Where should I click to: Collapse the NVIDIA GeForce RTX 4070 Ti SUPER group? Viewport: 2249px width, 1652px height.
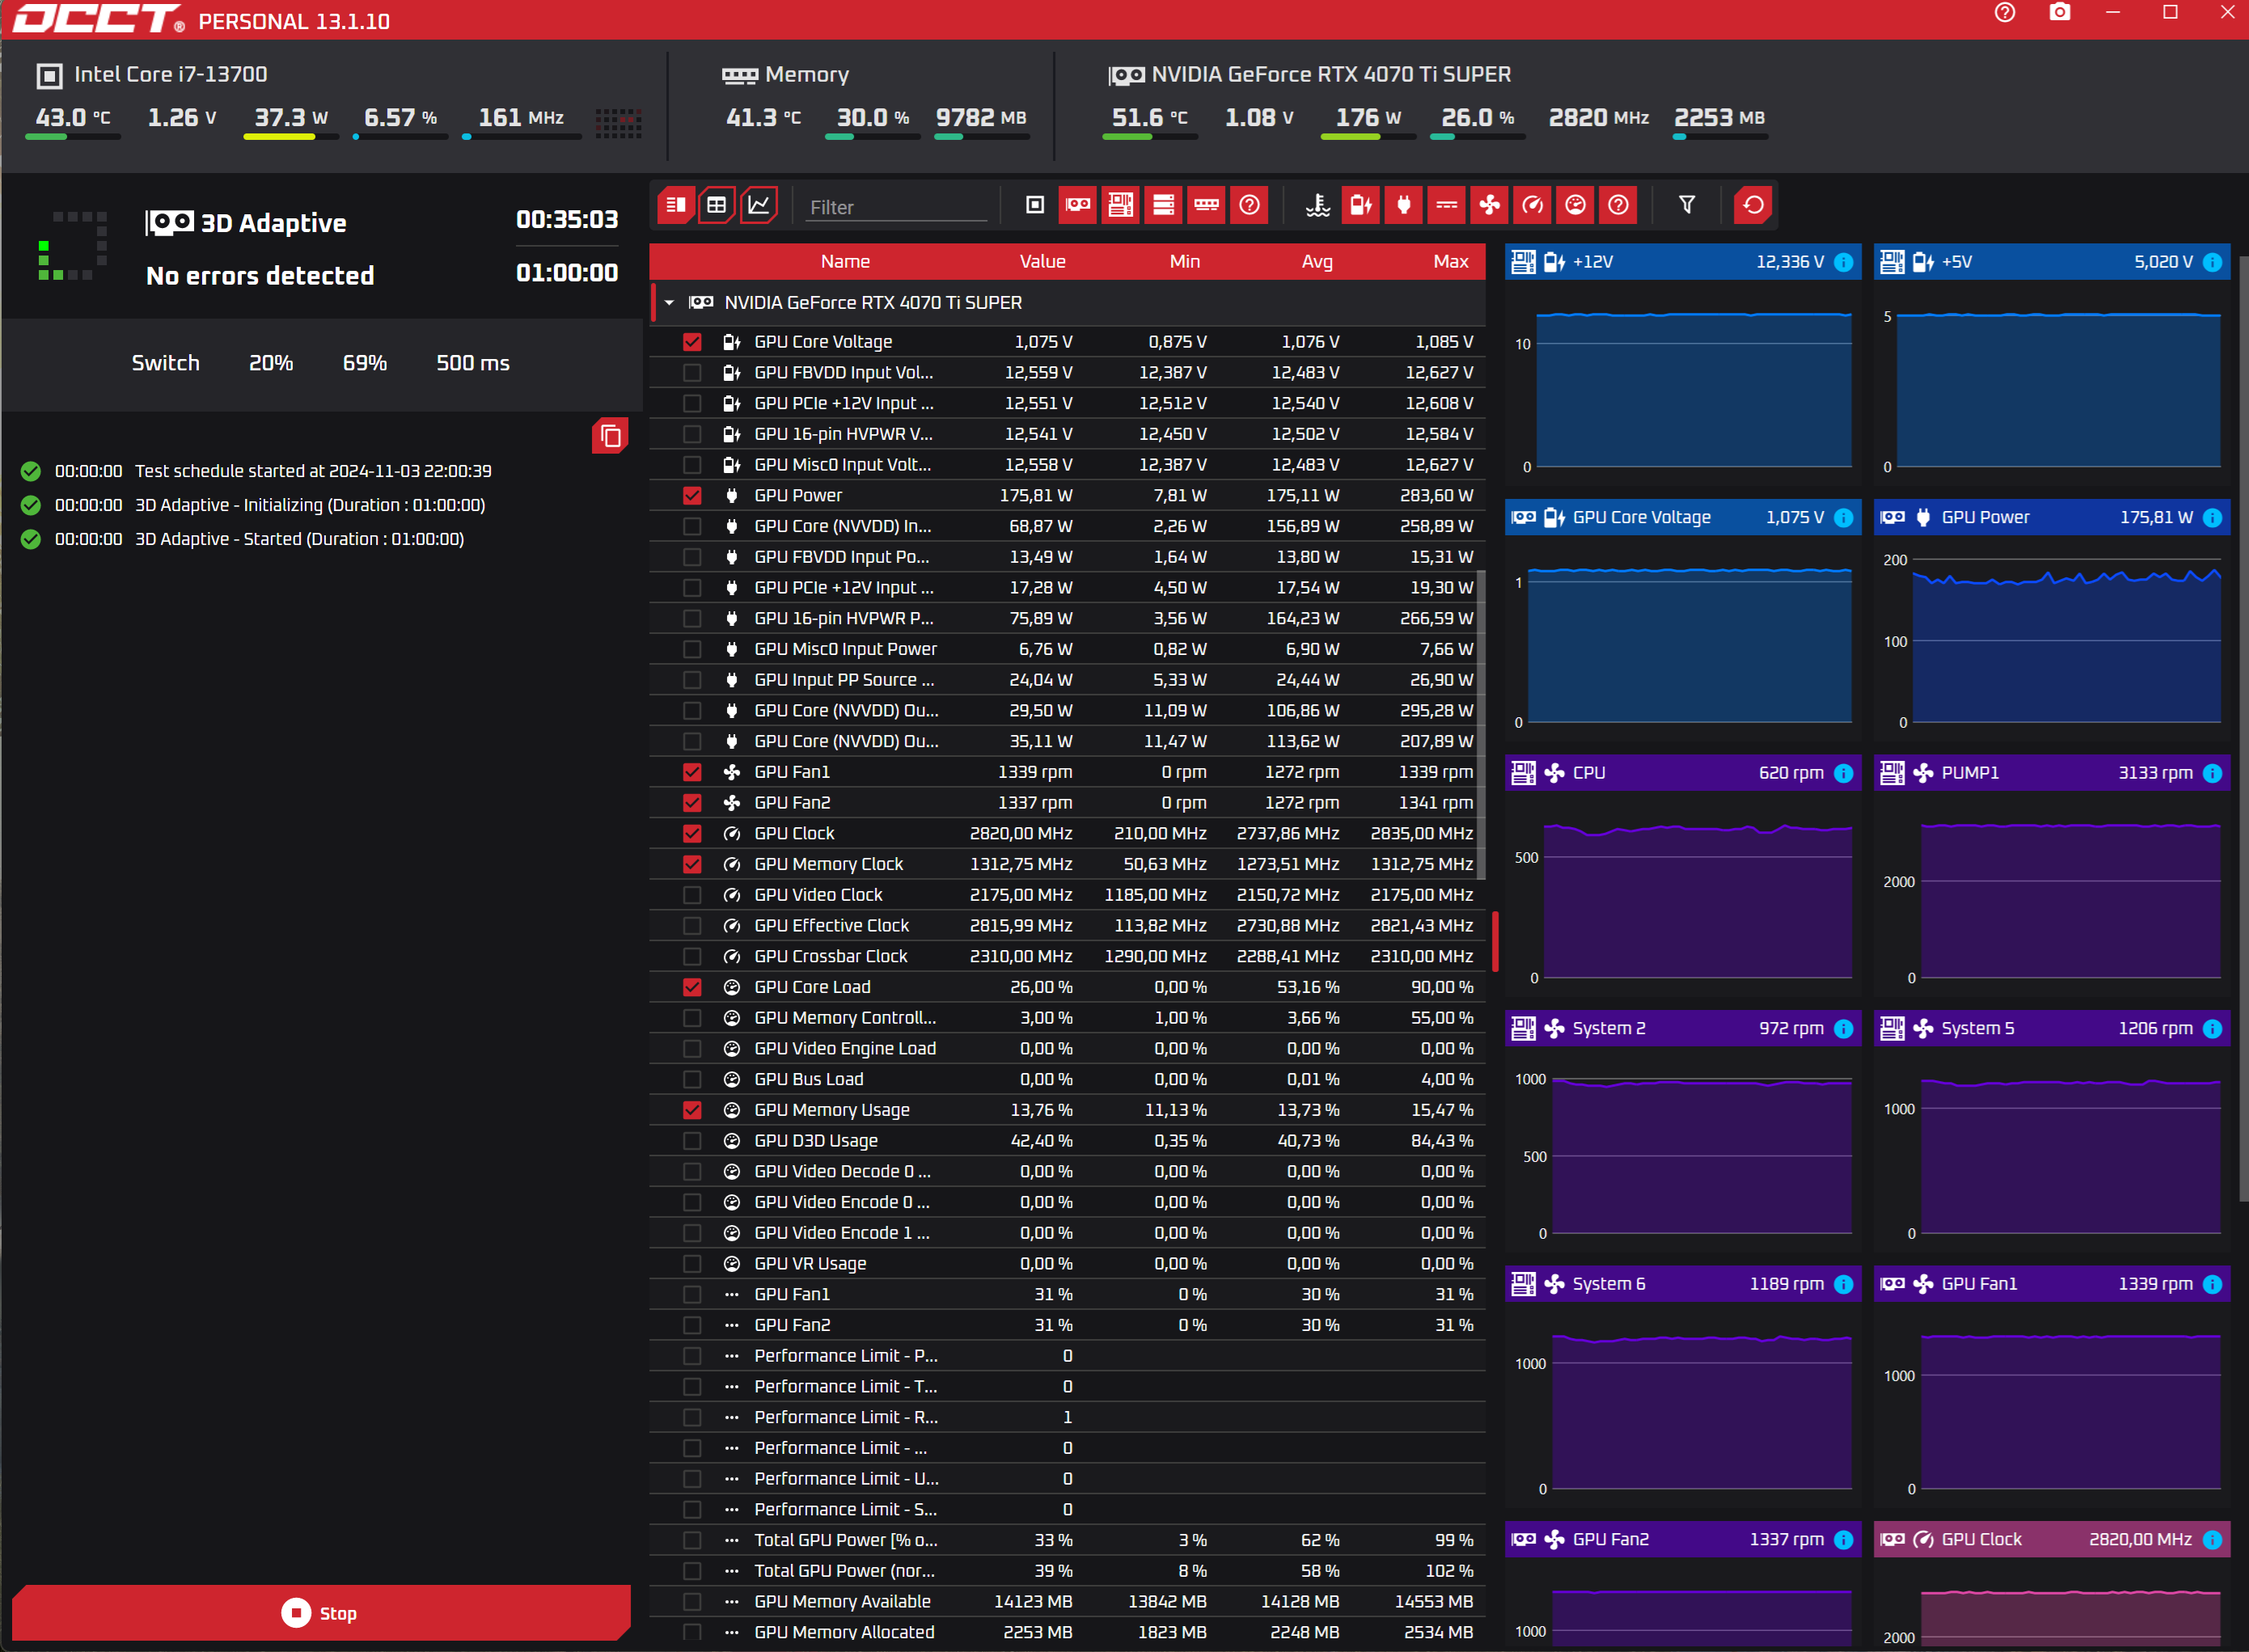[669, 303]
